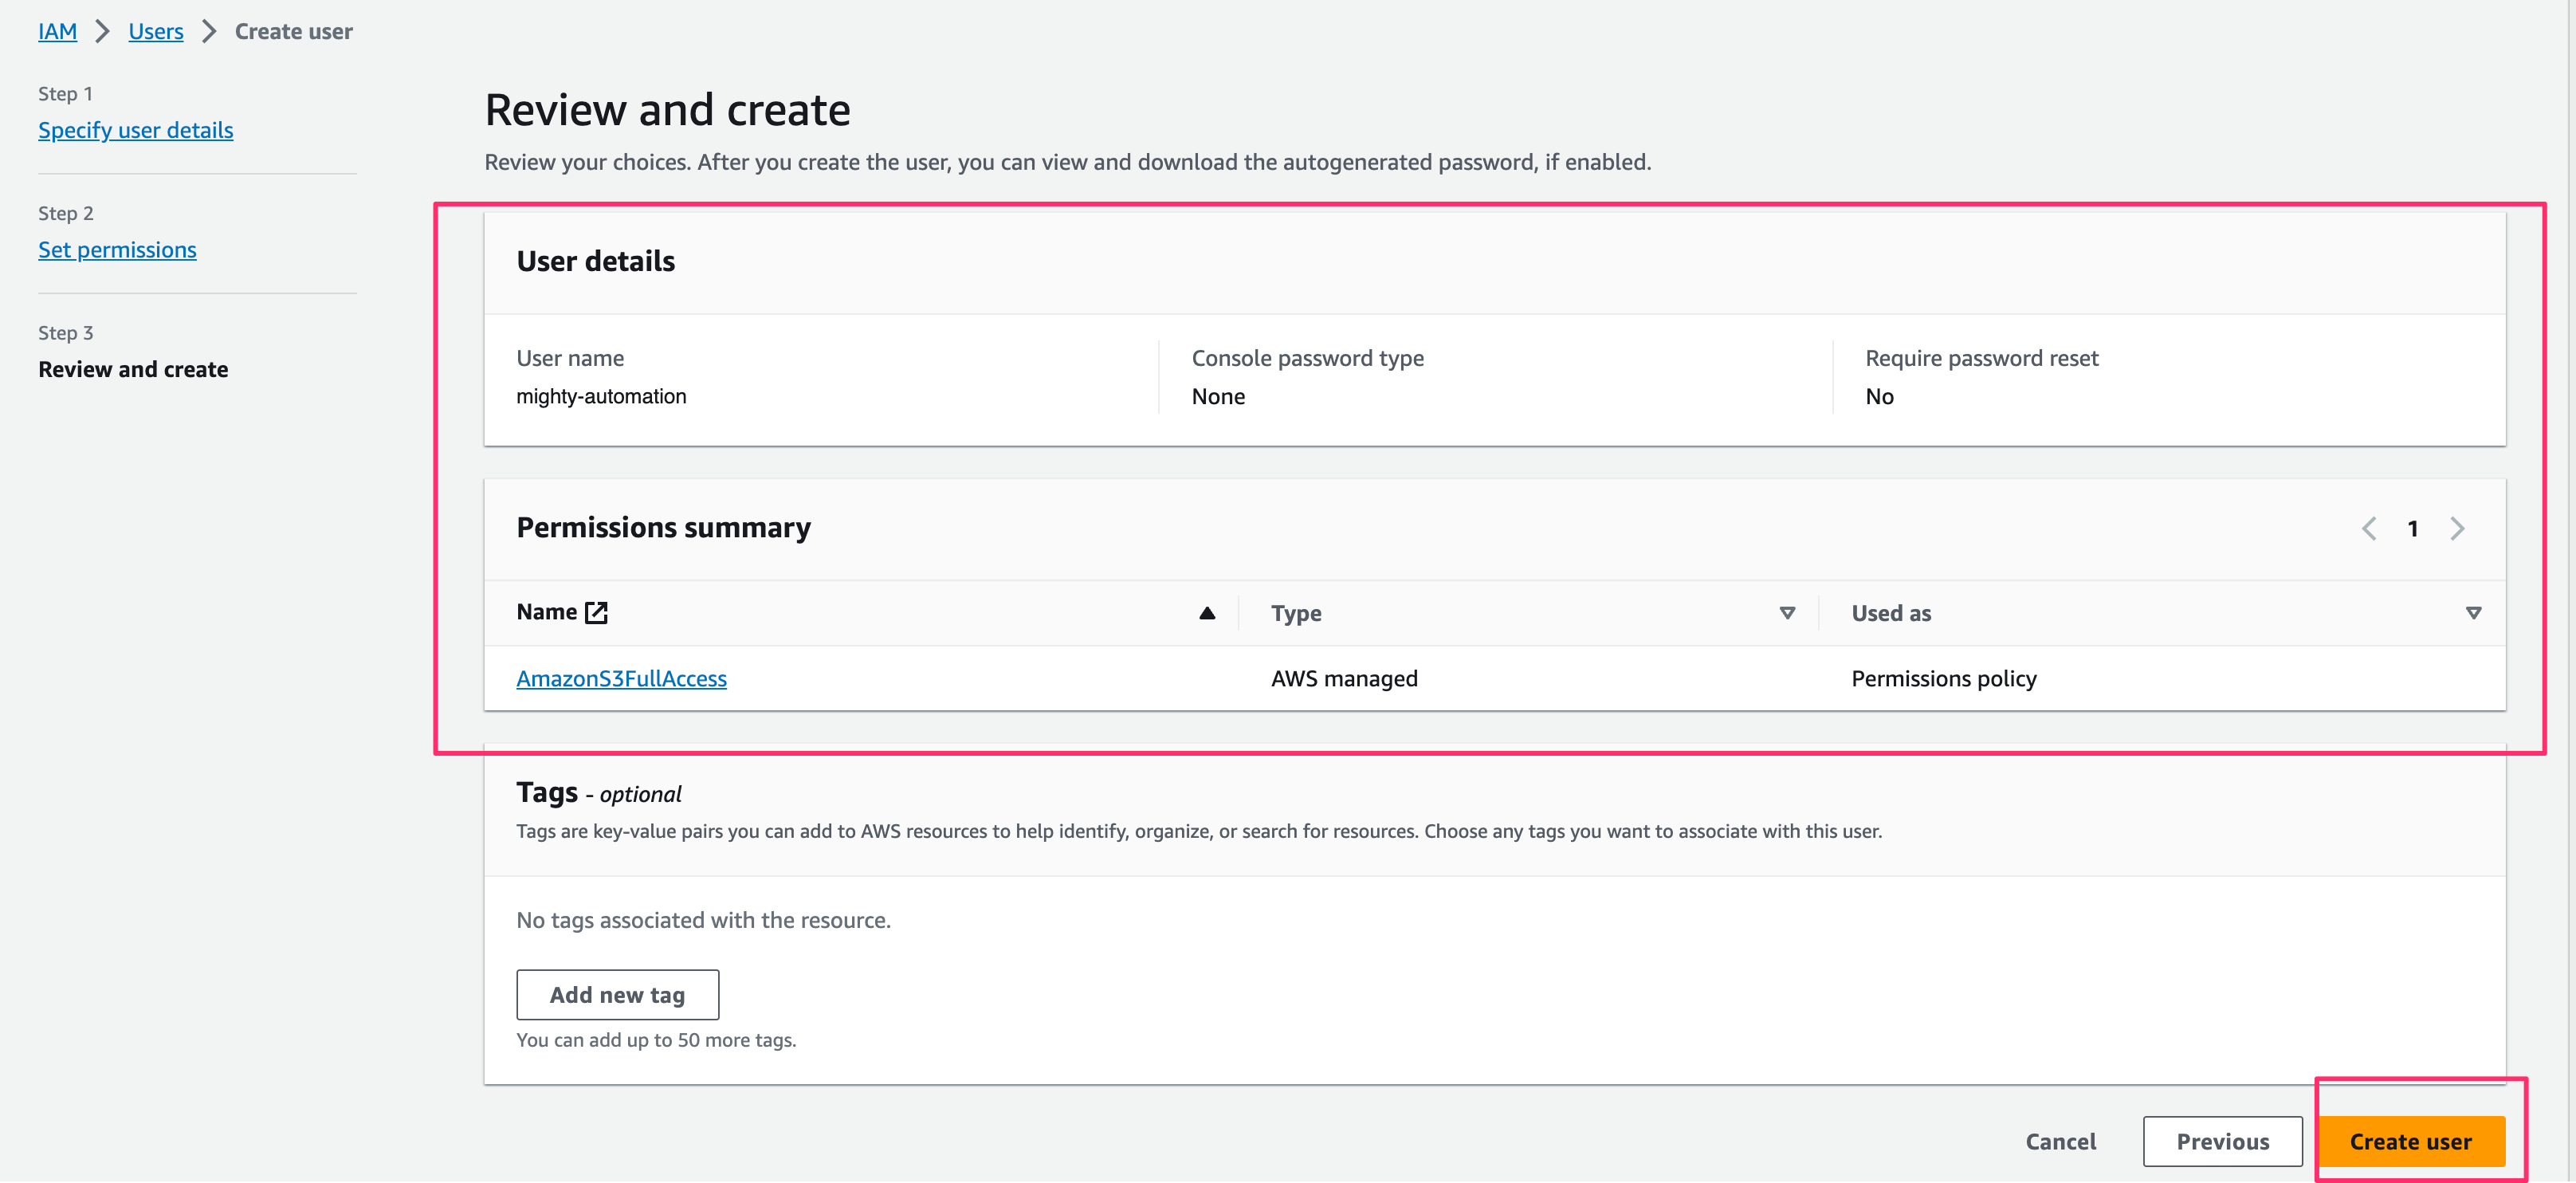Click the Create user button
The image size is (2576, 1183).
pyautogui.click(x=2412, y=1141)
